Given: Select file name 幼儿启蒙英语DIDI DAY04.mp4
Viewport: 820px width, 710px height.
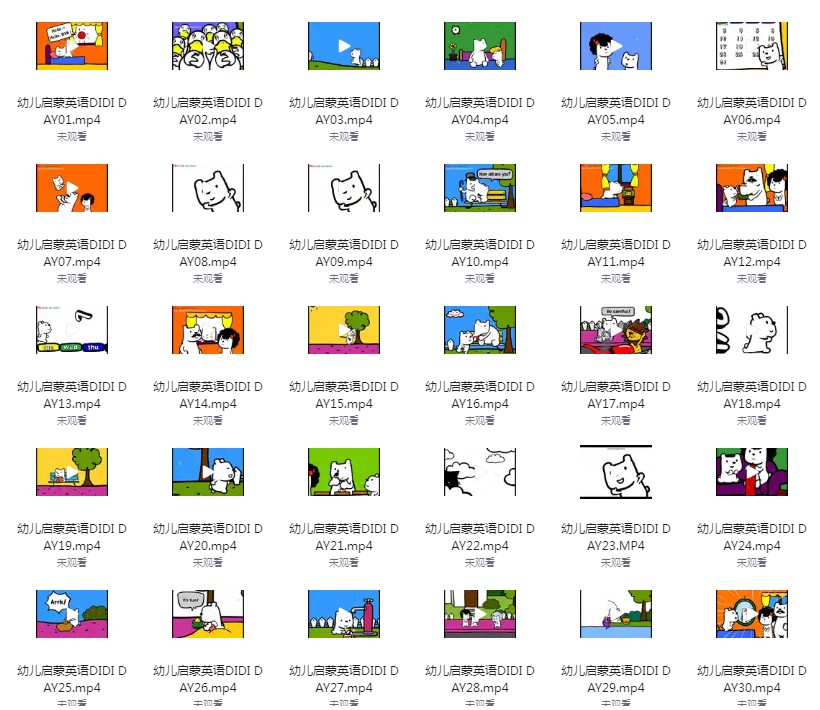Looking at the screenshot, I should 480,111.
